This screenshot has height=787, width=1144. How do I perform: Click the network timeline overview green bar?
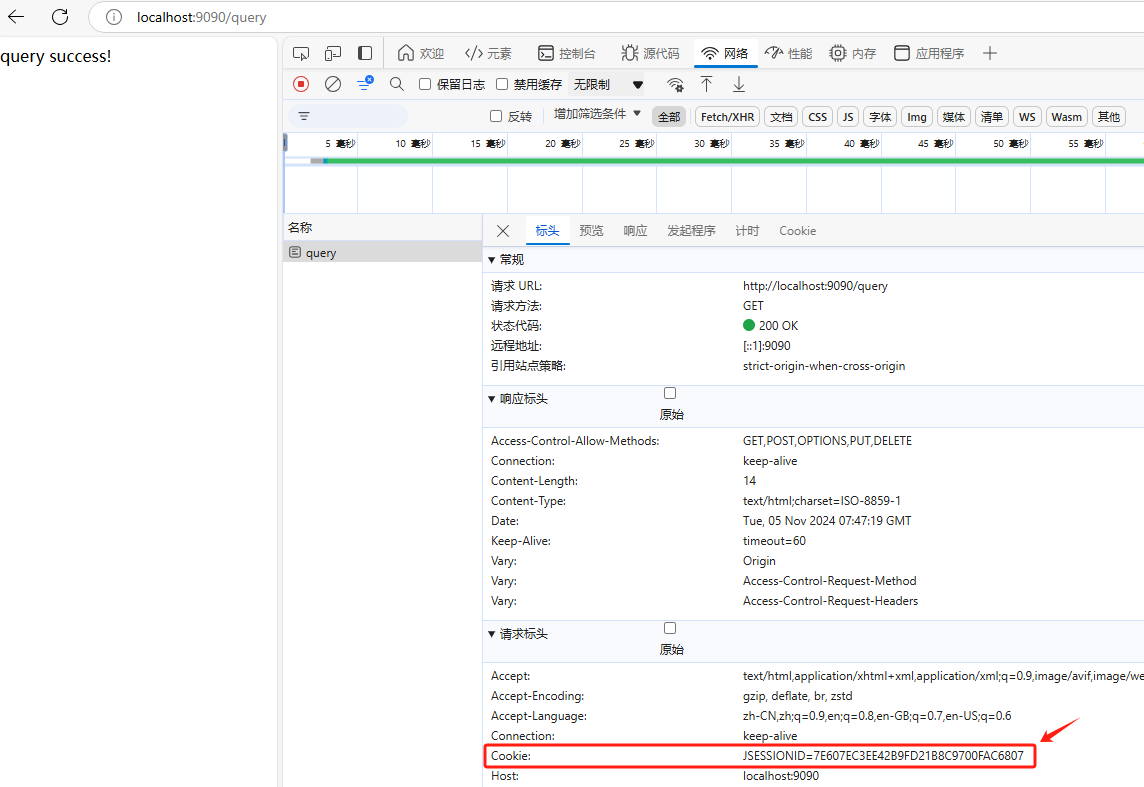point(734,161)
